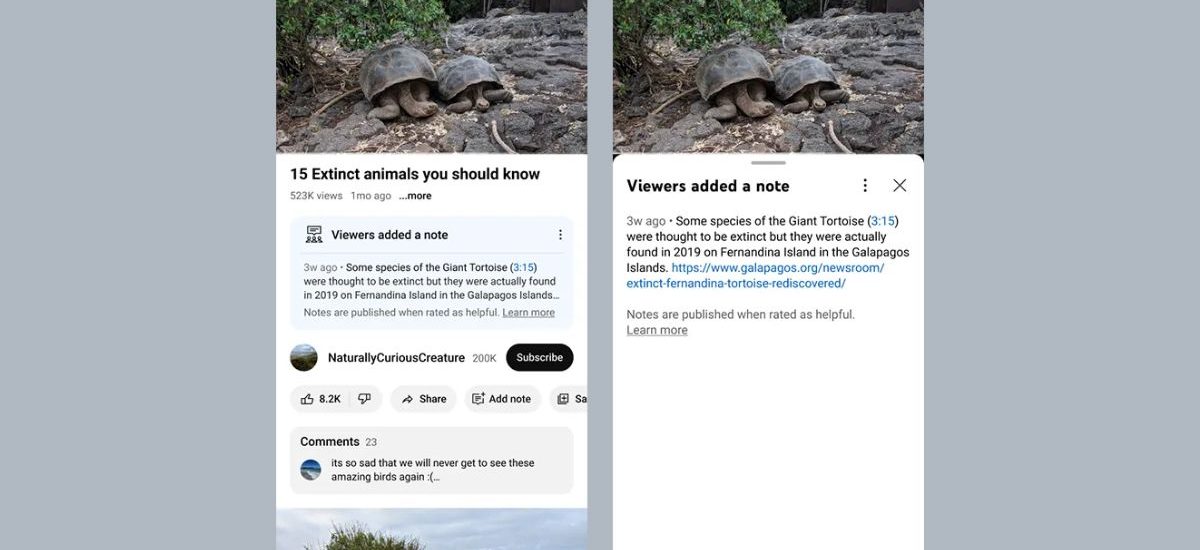Jump to 3:15 timestamp in note card
The image size is (1200, 550).
click(524, 268)
